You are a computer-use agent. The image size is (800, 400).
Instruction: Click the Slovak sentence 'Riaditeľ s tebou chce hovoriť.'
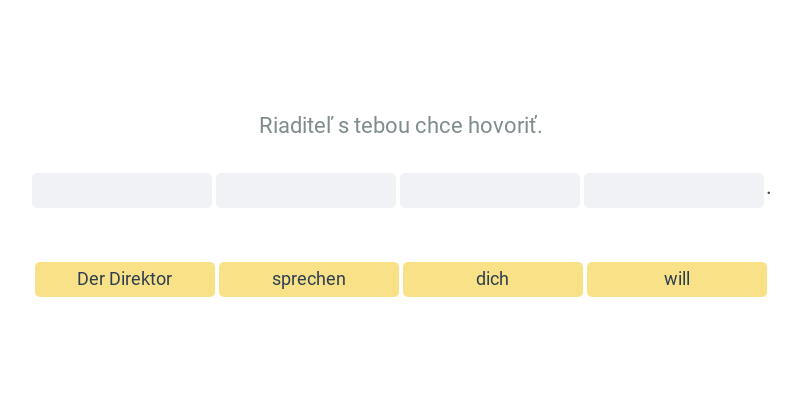point(401,126)
